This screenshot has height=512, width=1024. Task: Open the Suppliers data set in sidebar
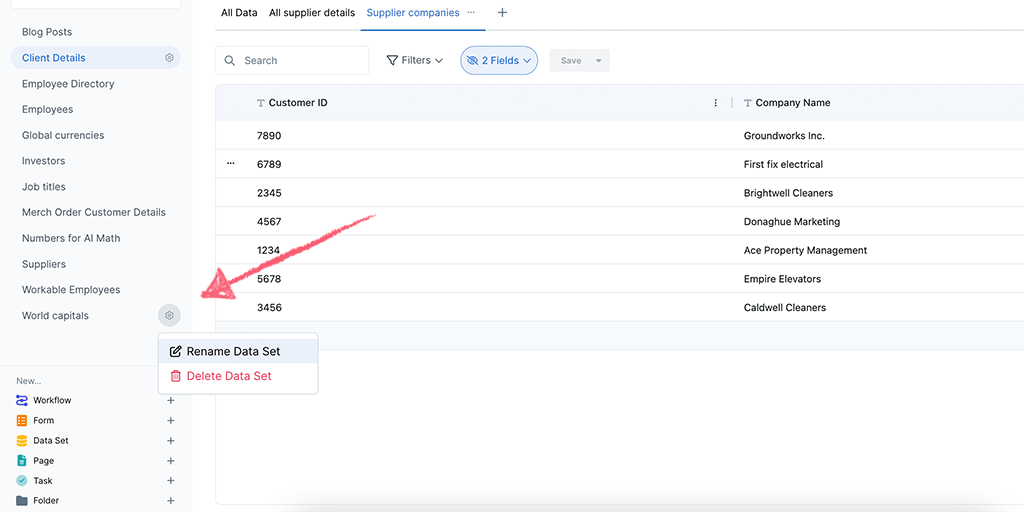click(44, 264)
